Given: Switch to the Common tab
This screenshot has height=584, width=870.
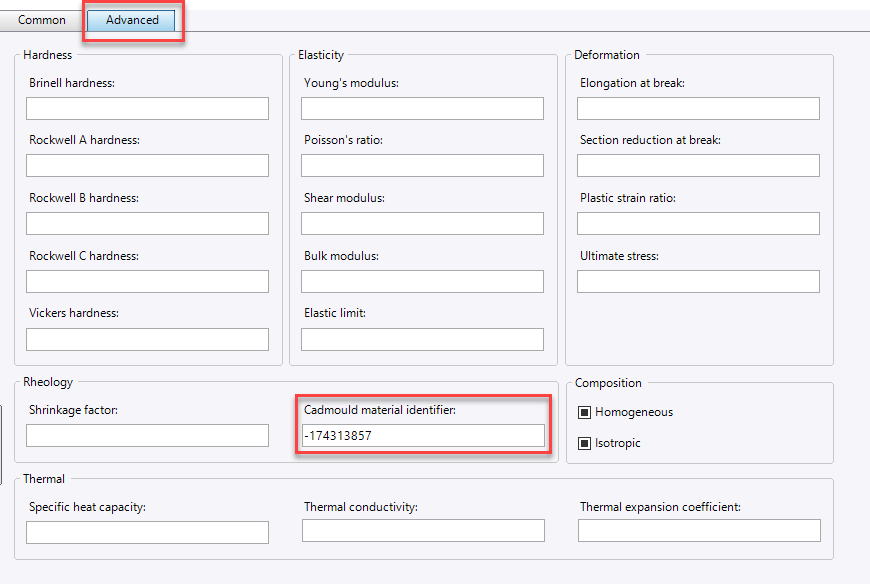Looking at the screenshot, I should pyautogui.click(x=42, y=20).
